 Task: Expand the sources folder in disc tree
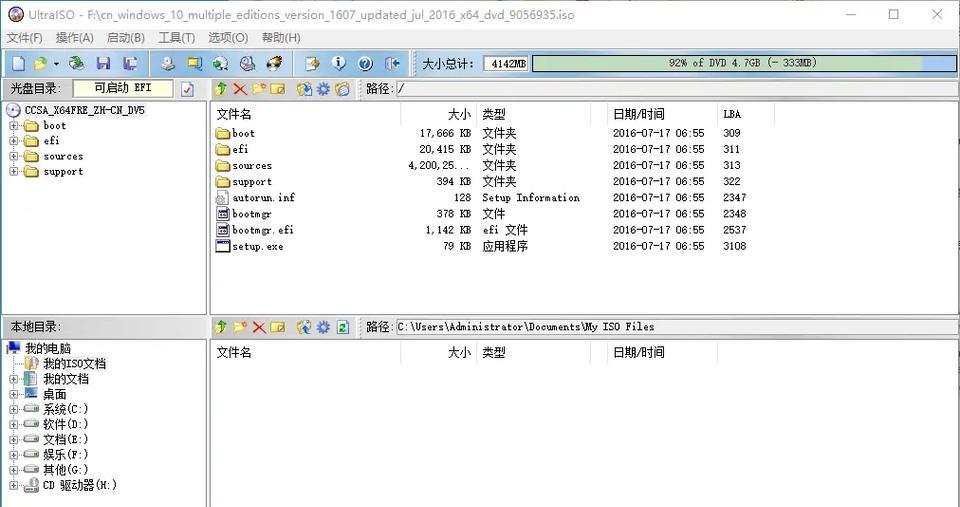[13, 156]
